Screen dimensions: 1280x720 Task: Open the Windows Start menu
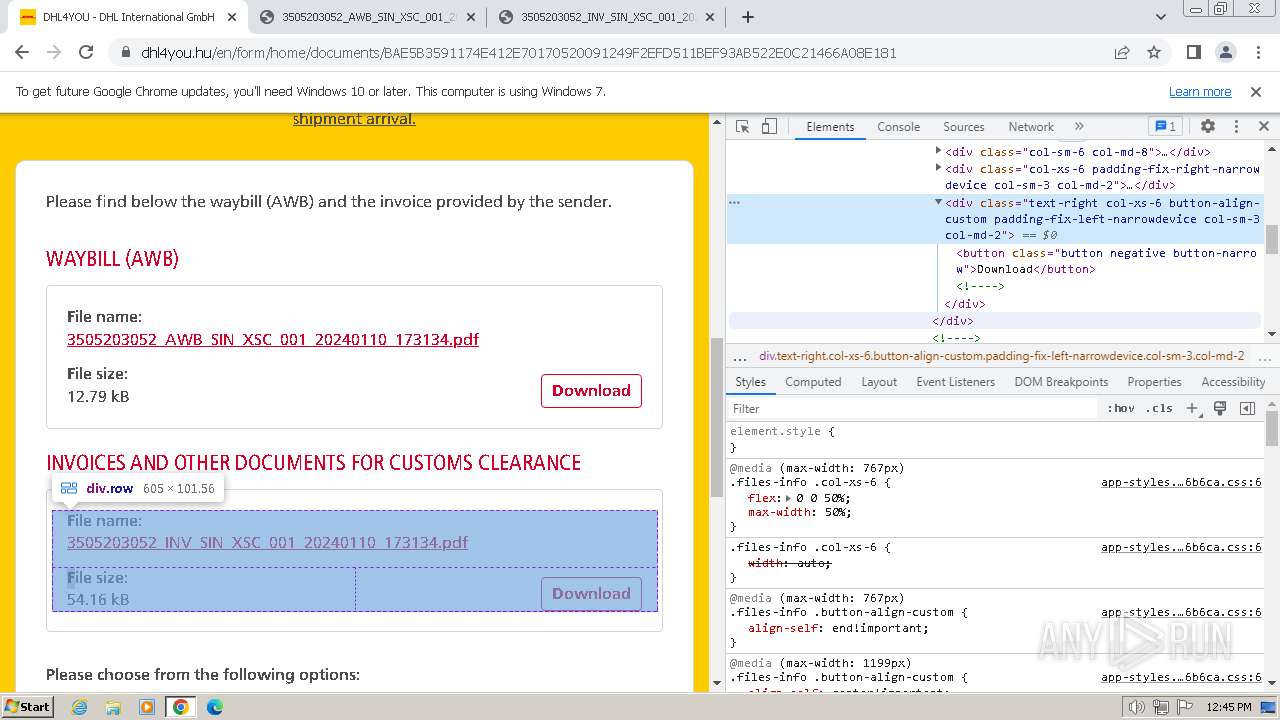point(27,706)
